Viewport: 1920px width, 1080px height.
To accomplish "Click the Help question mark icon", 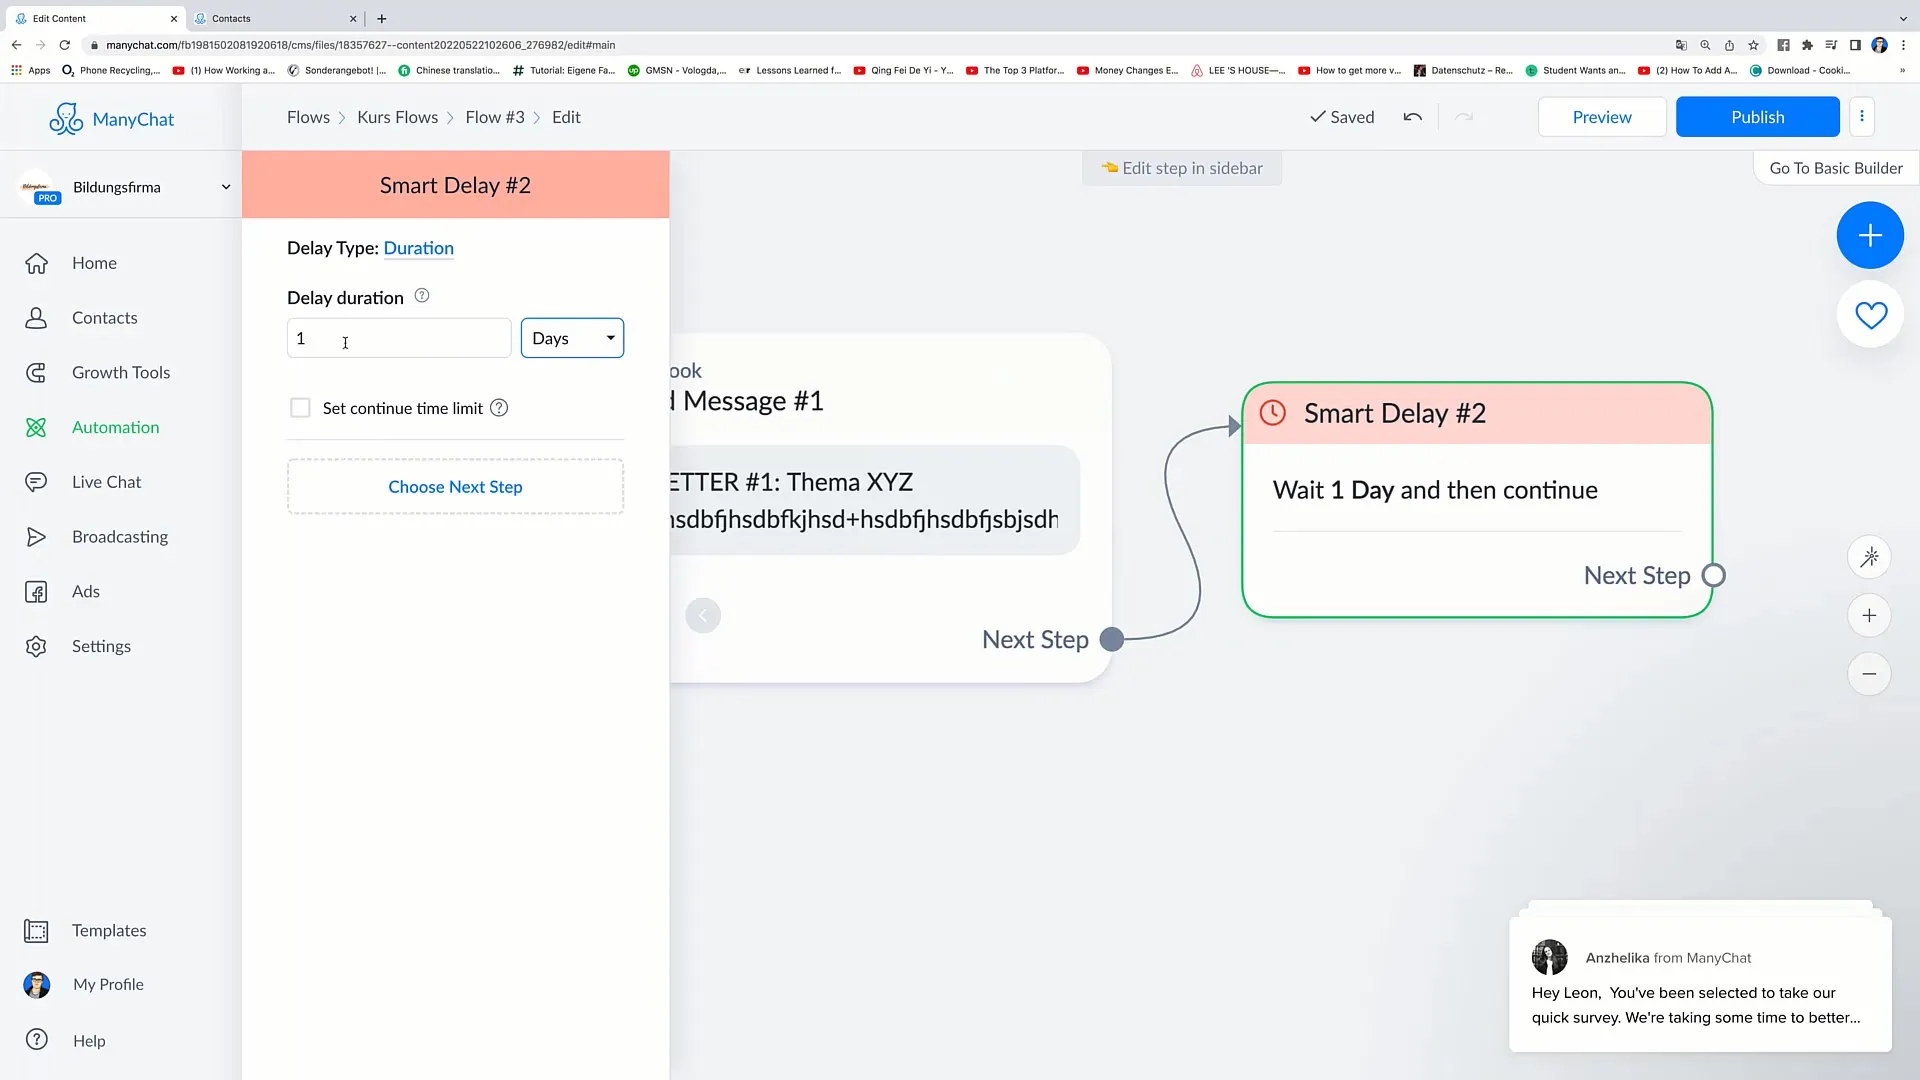I will (37, 1040).
